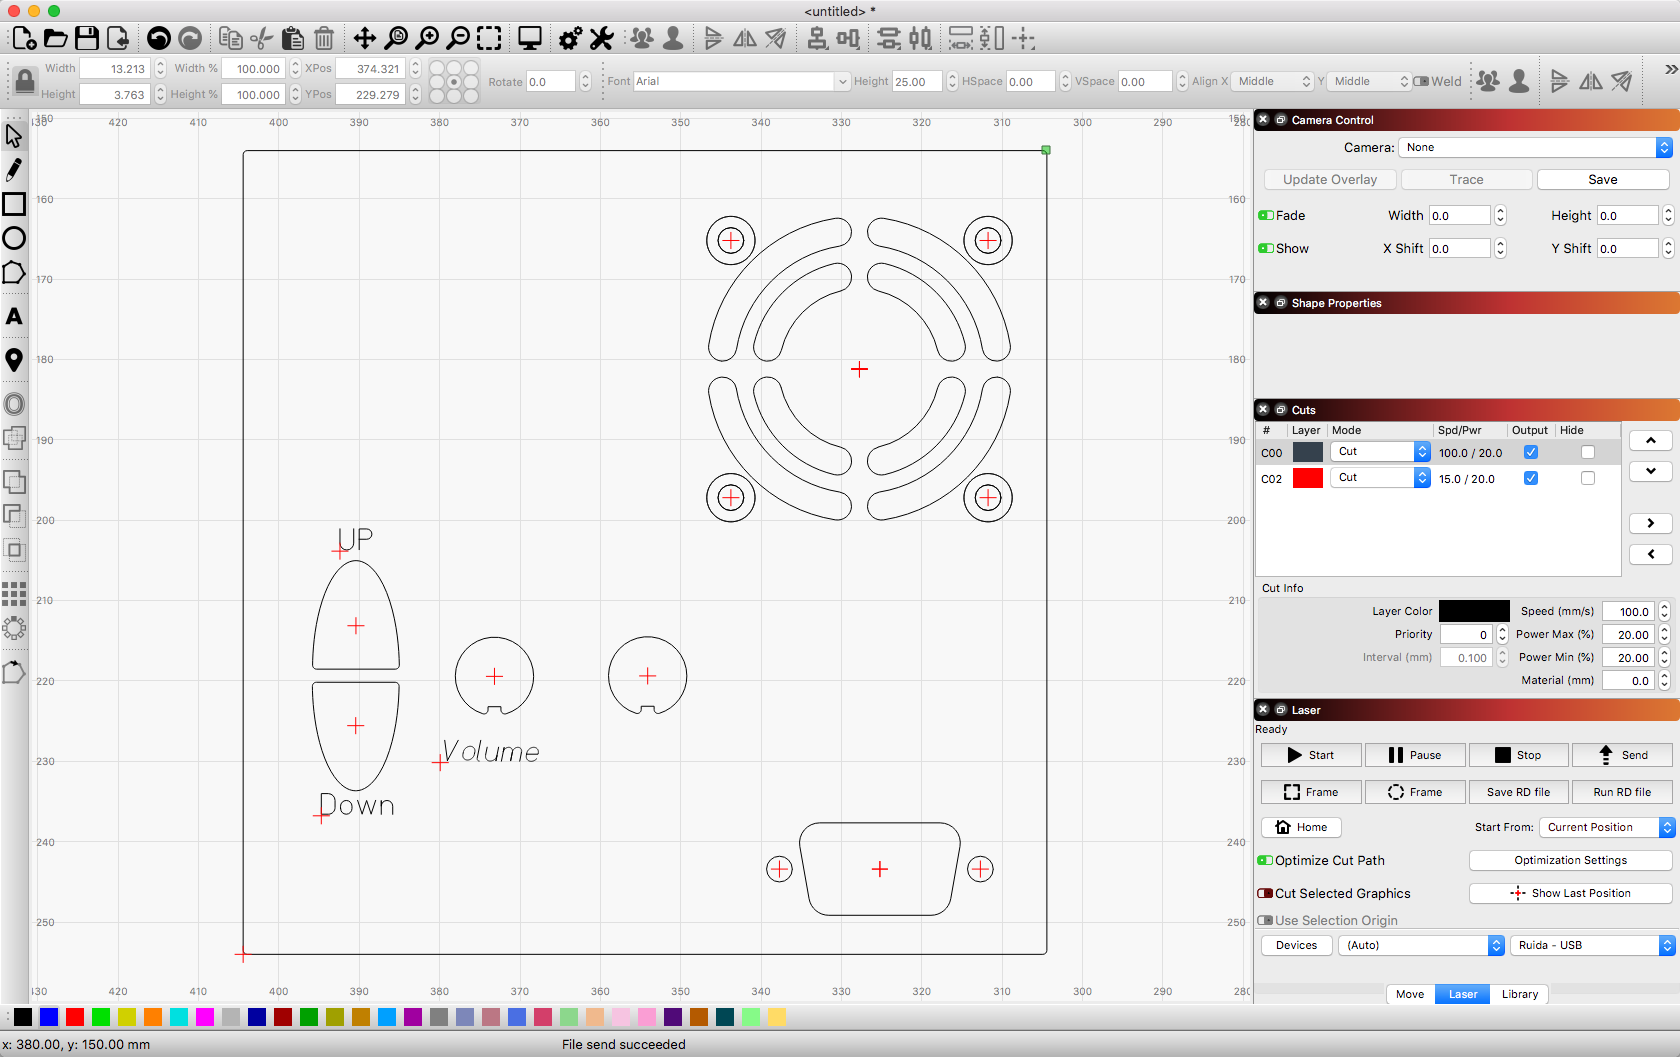Toggle Optimize Cut Path switch
Screen dimensions: 1680x1057
pos(1265,860)
